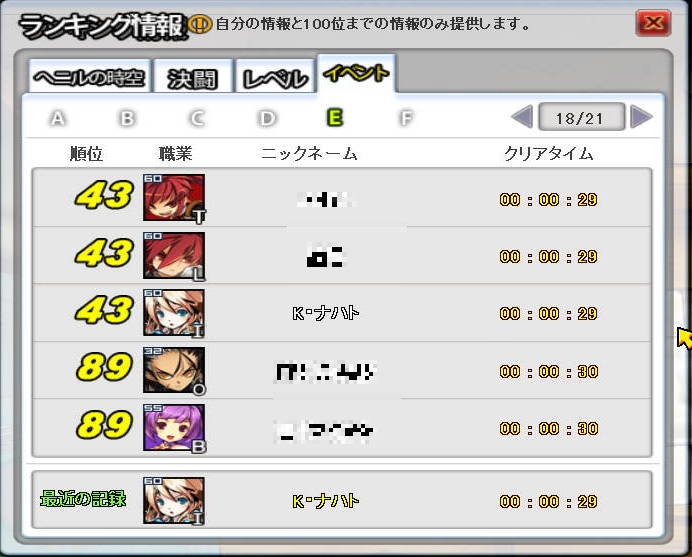This screenshot has width=692, height=557.
Task: Choose event category F
Action: [406, 118]
